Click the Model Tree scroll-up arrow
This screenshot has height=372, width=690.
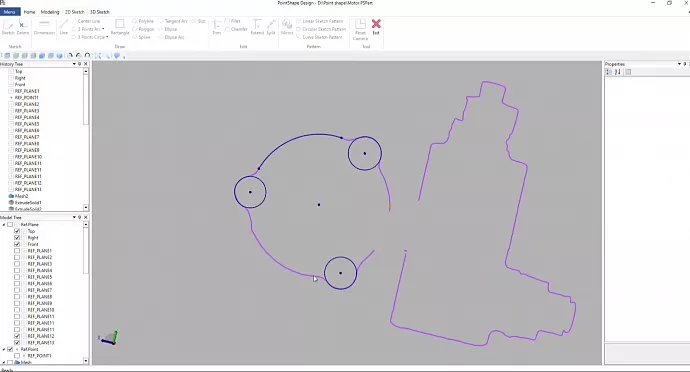[x=86, y=225]
